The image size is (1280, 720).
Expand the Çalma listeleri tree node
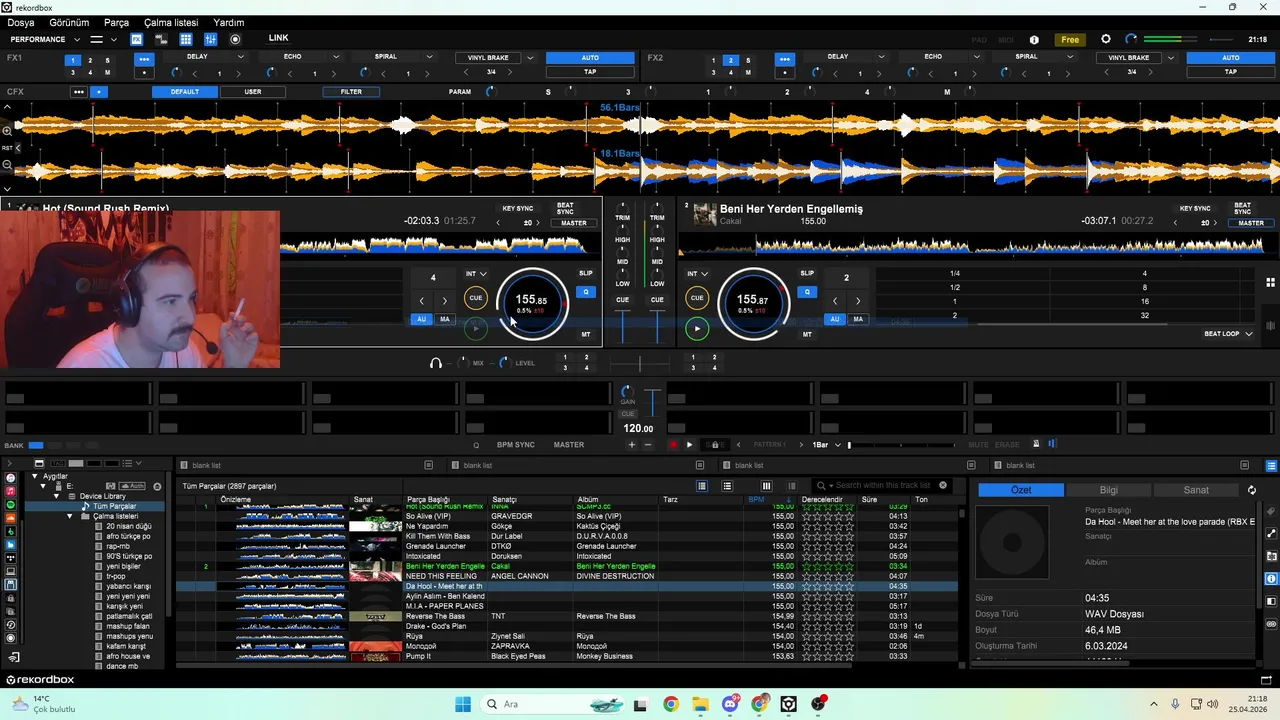pyautogui.click(x=70, y=516)
